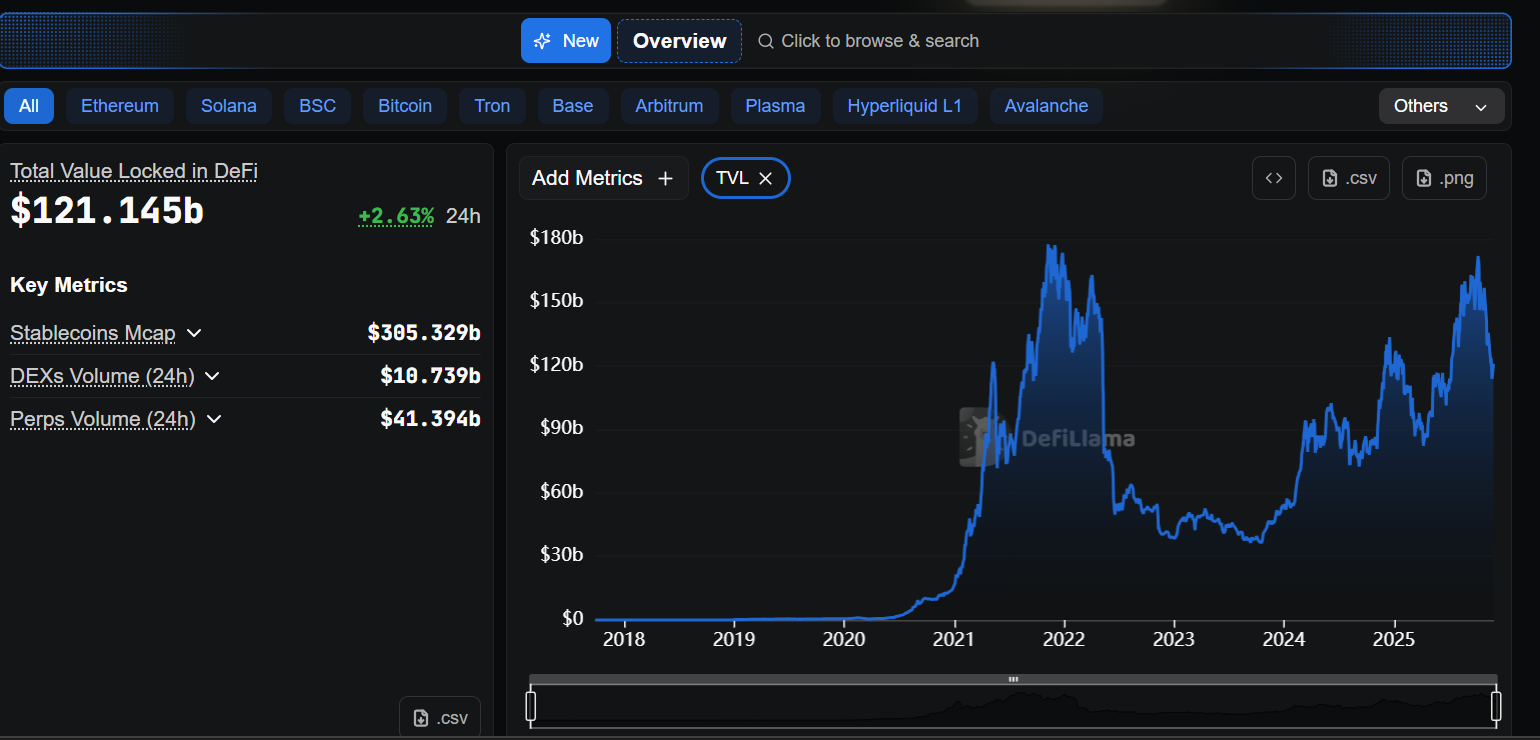Image resolution: width=1540 pixels, height=740 pixels.
Task: Switch to the Overview tab
Action: tap(679, 41)
